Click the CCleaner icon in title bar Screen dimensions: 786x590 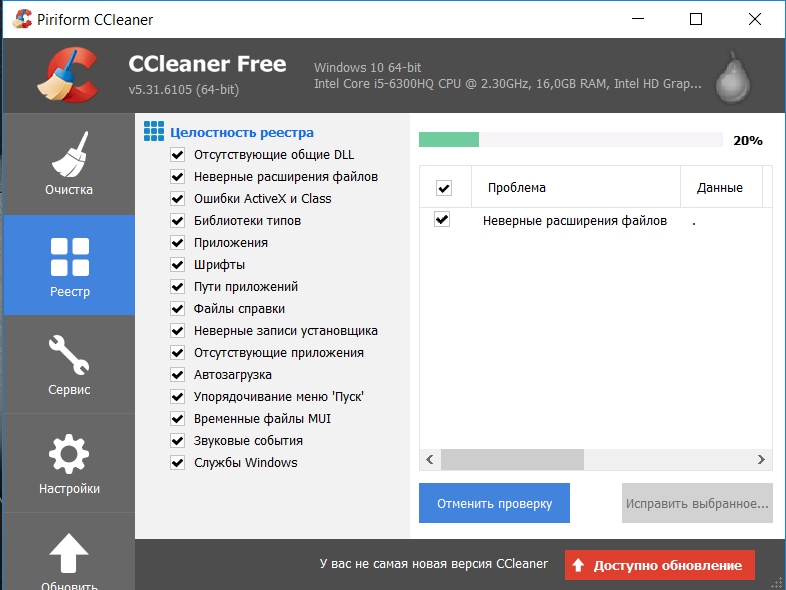[22, 19]
